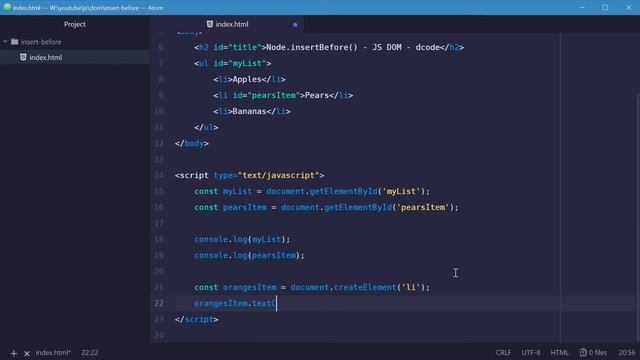Click the 'const pearsItem' declaration on line 16
Image resolution: width=640 pixels, height=360 pixels.
[230, 207]
